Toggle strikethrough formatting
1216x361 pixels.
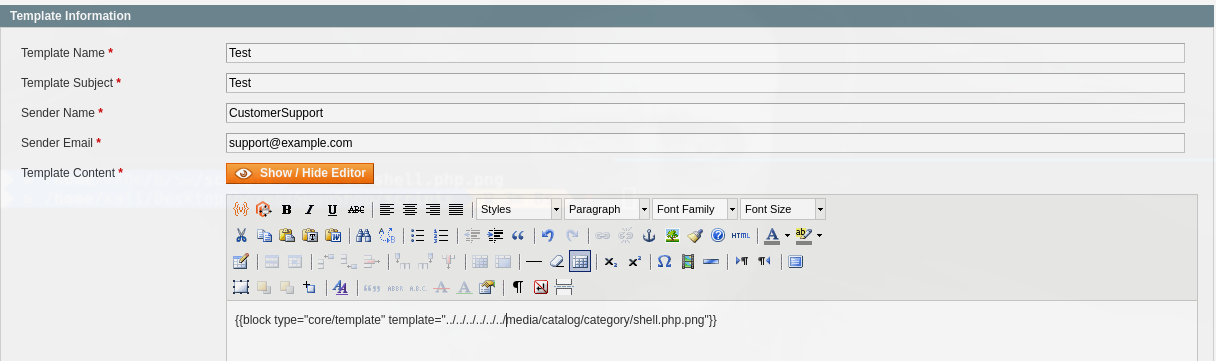tap(356, 209)
